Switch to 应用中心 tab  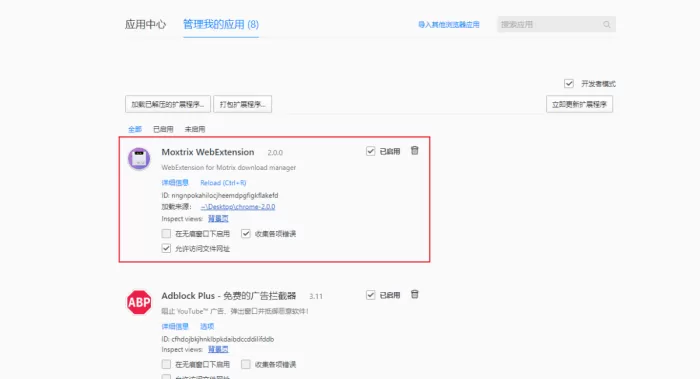pos(145,24)
